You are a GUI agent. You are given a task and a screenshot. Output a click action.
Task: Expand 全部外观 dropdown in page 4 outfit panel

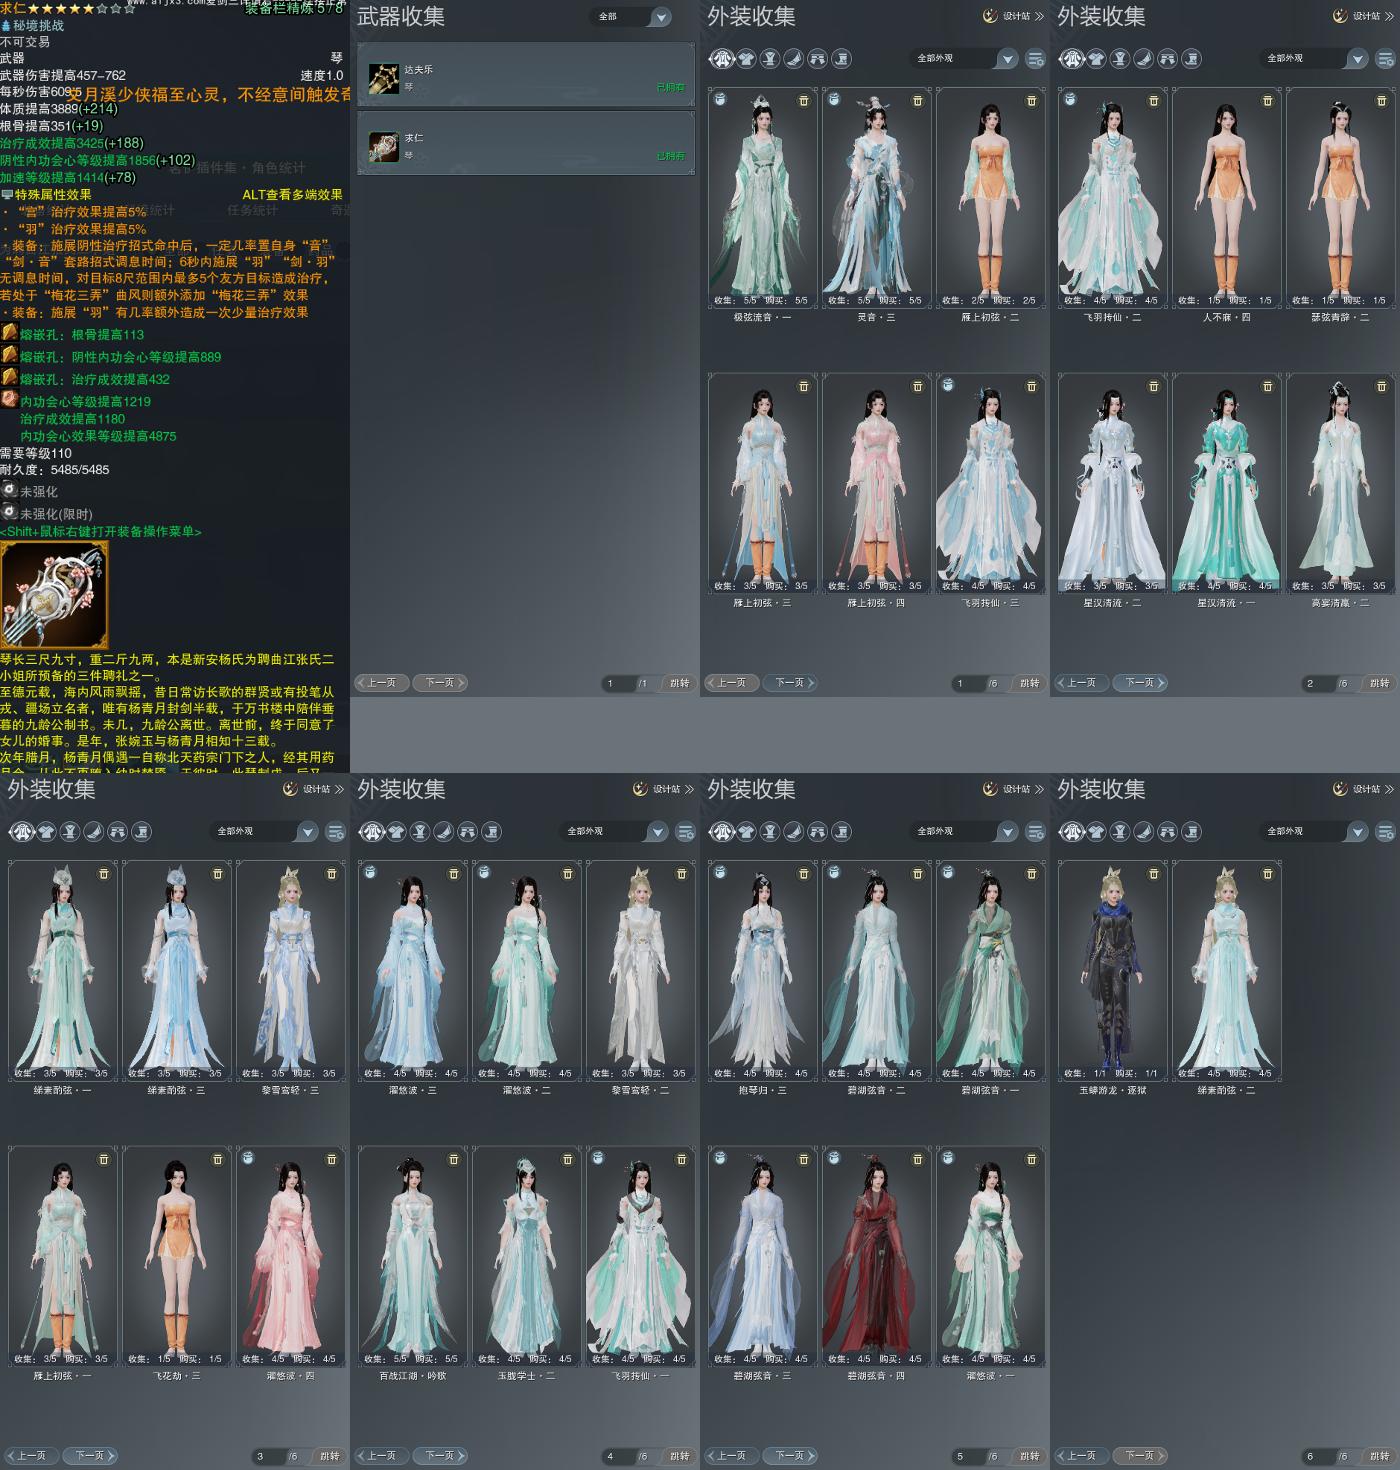point(615,832)
